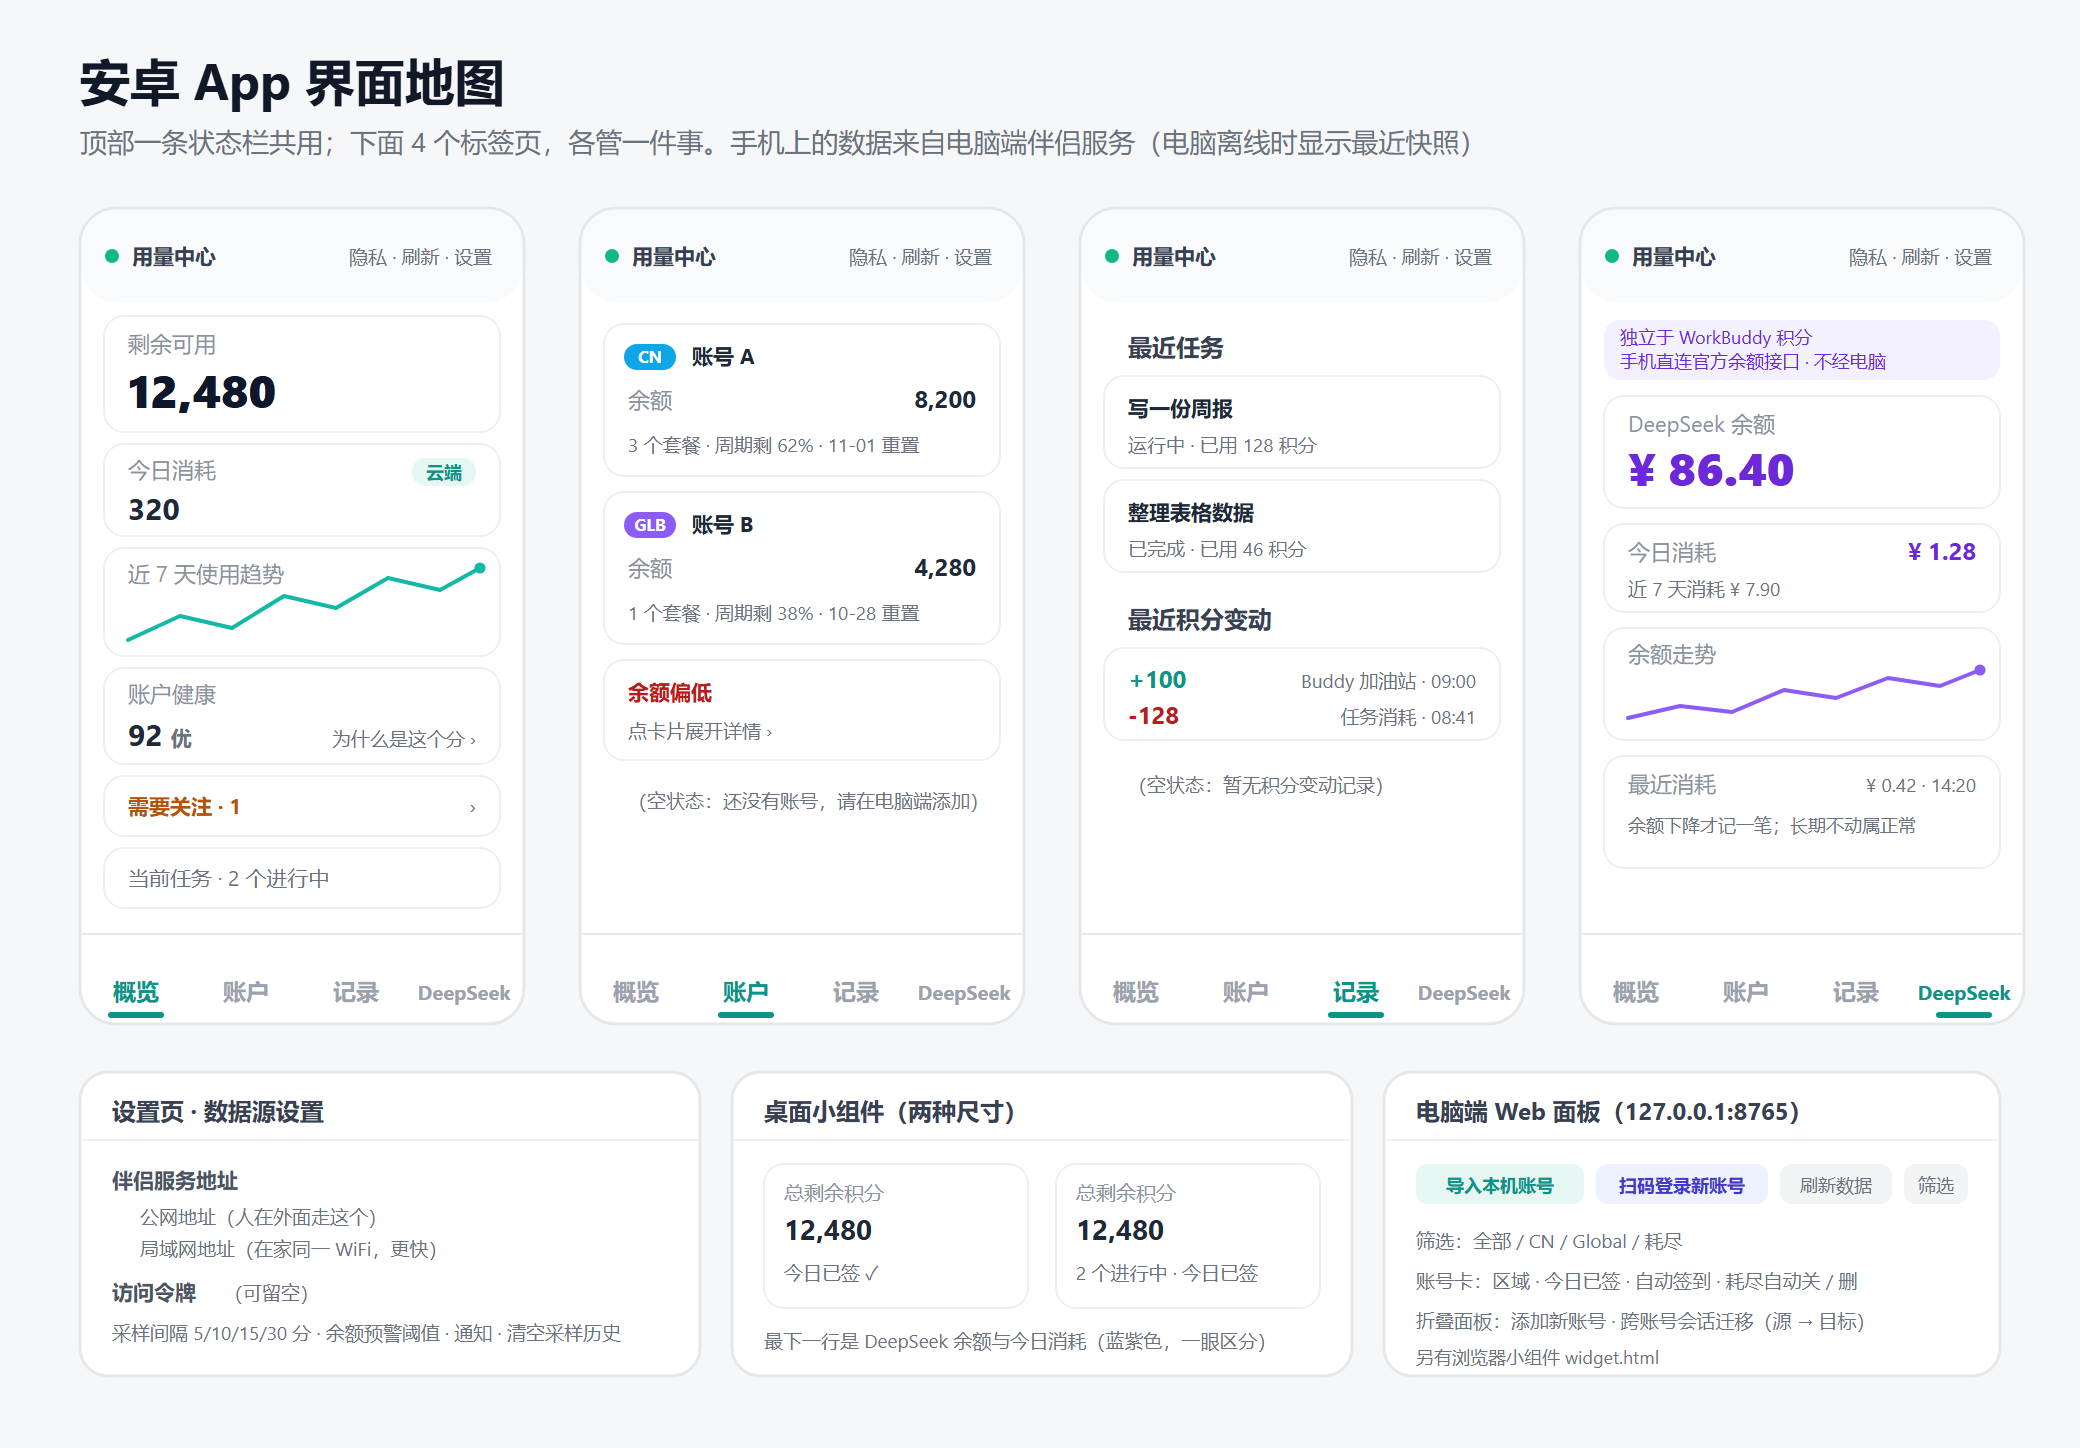Image resolution: width=2080 pixels, height=1448 pixels.
Task: Click widget showing 2 个进行中 · 今日已签
Action: point(1188,1236)
